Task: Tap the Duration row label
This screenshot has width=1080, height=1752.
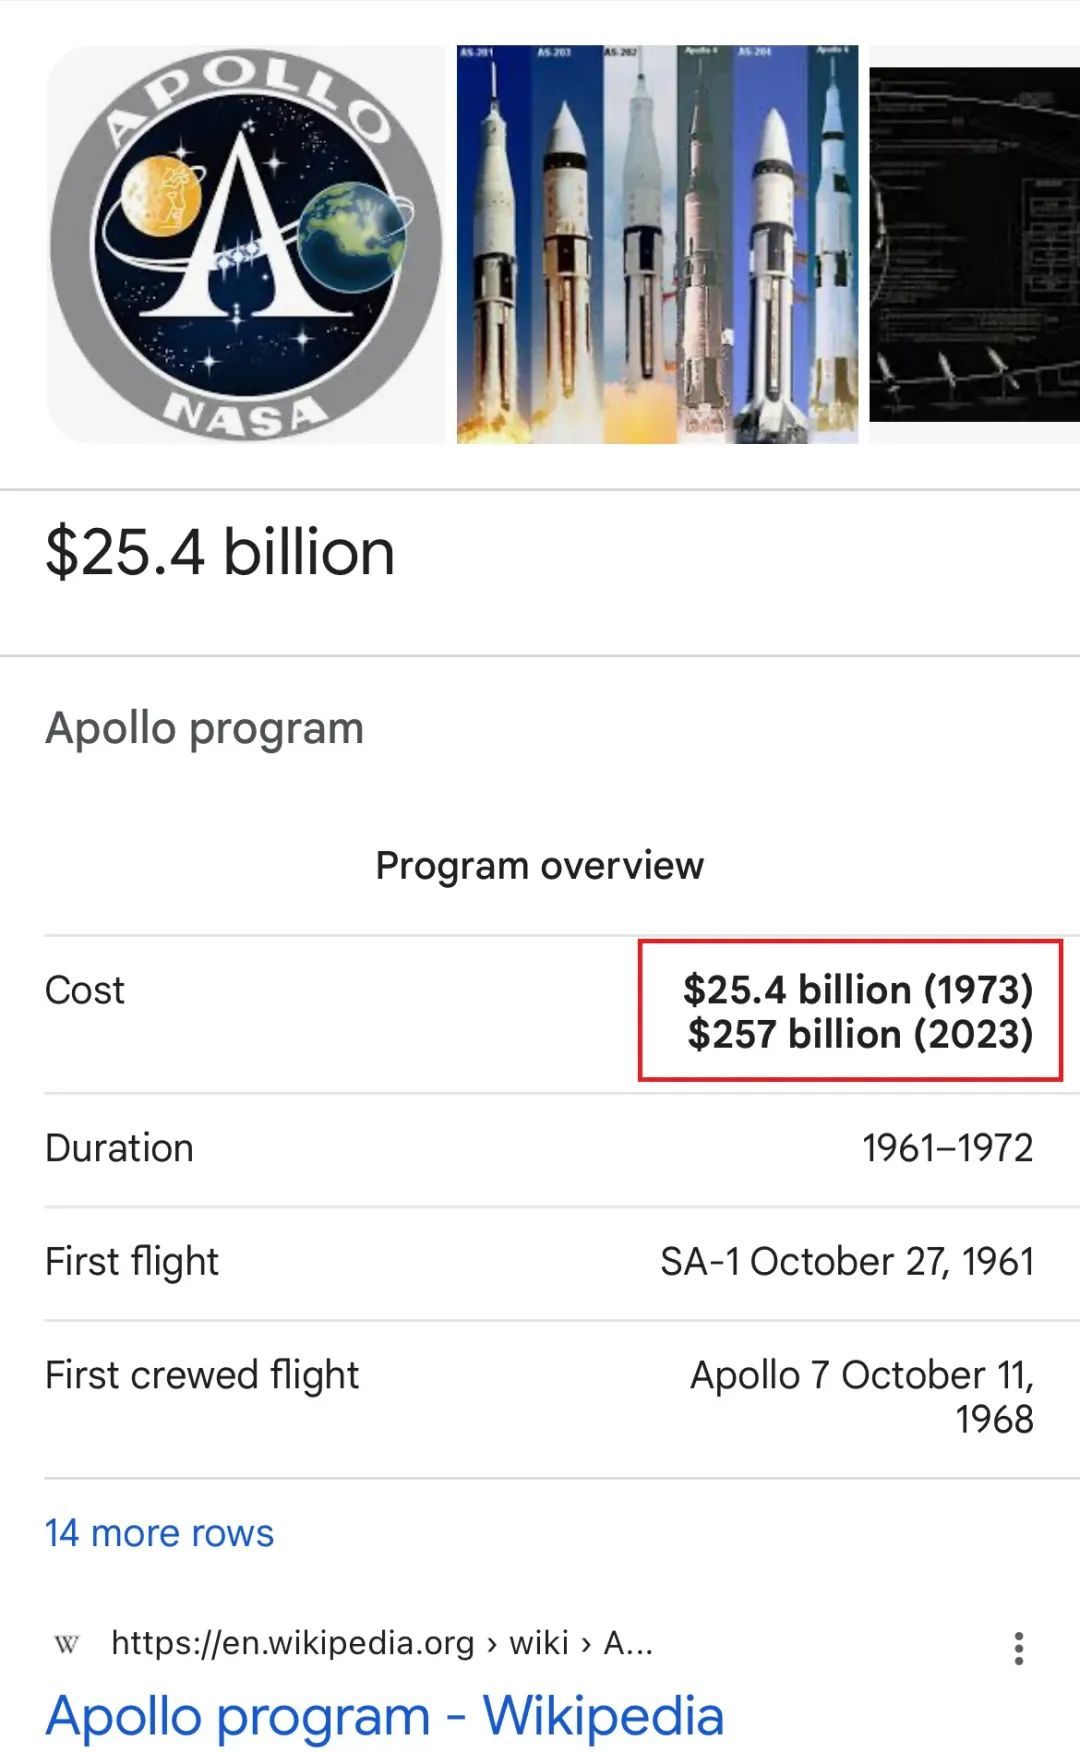Action: pos(119,1148)
